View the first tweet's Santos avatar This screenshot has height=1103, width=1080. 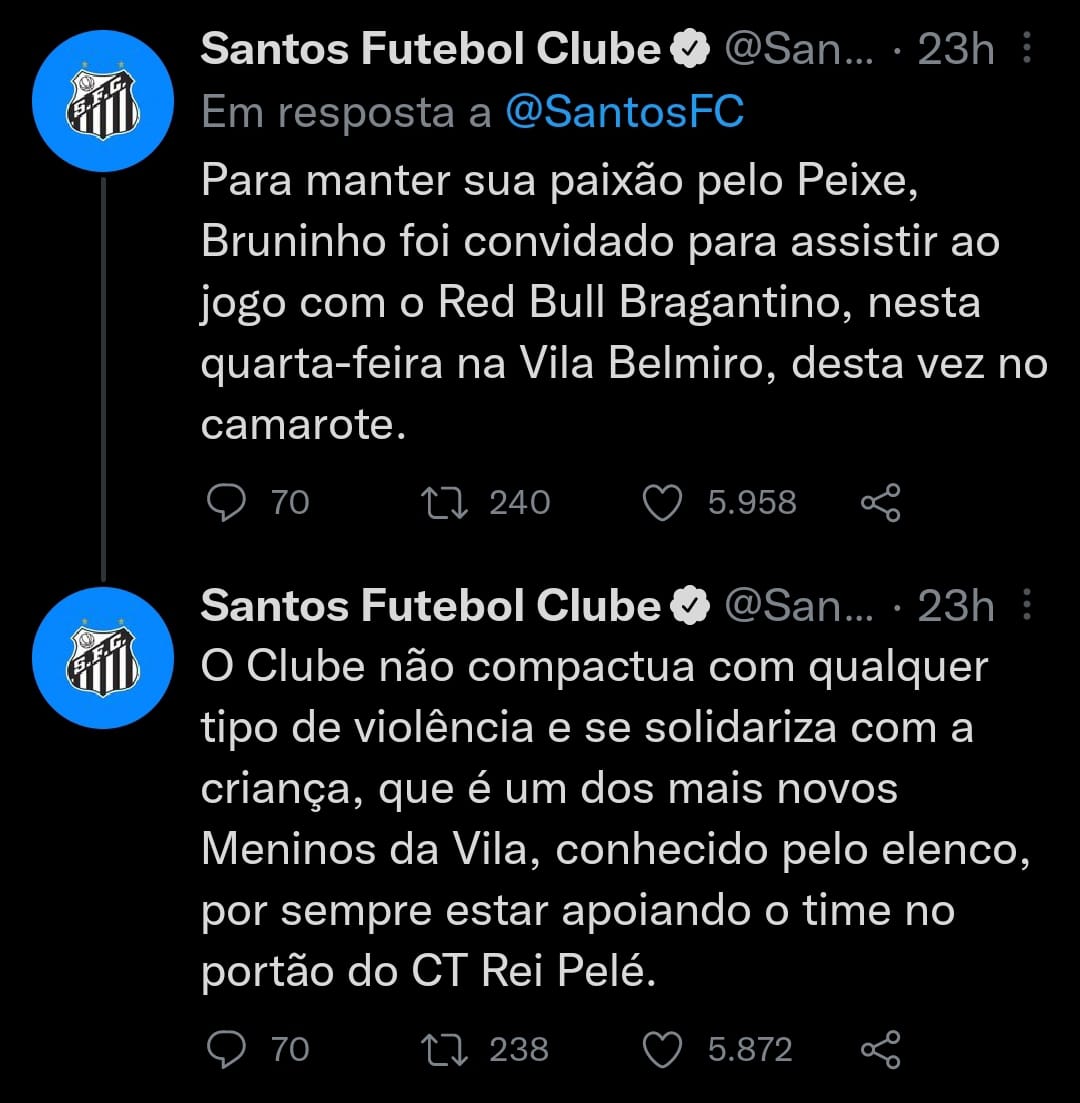(x=103, y=101)
